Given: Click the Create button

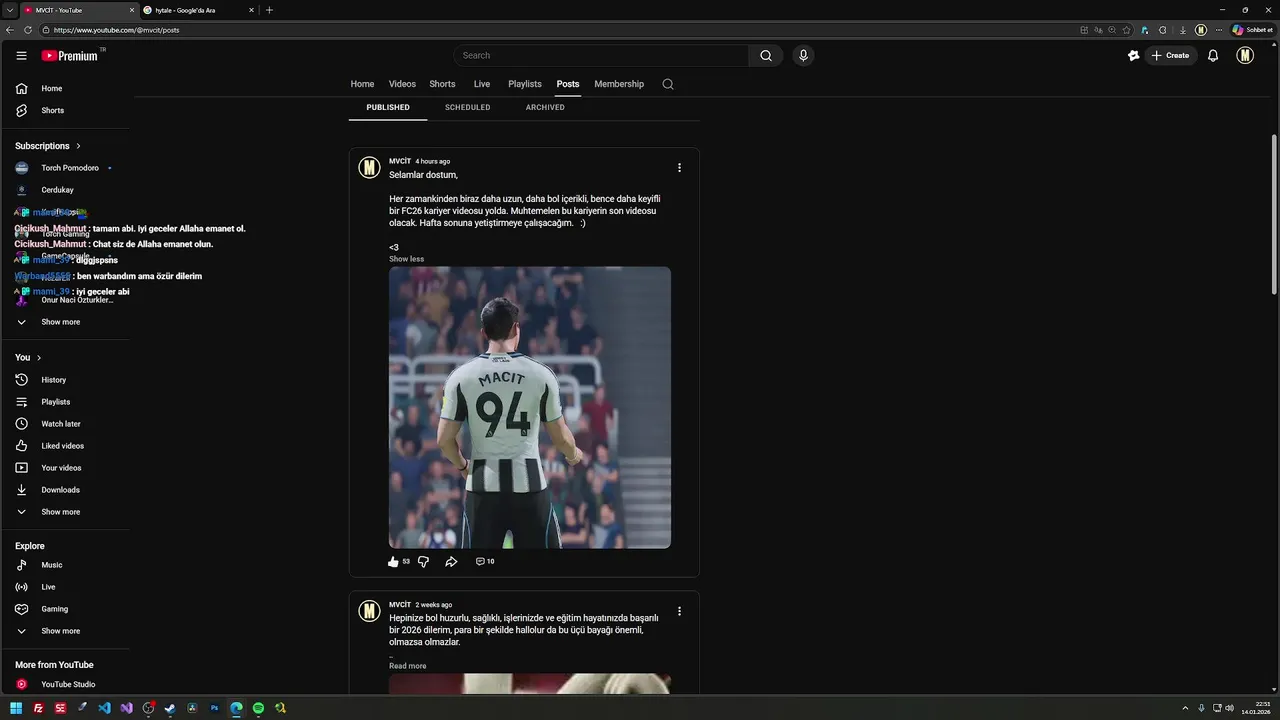Looking at the screenshot, I should (1170, 56).
